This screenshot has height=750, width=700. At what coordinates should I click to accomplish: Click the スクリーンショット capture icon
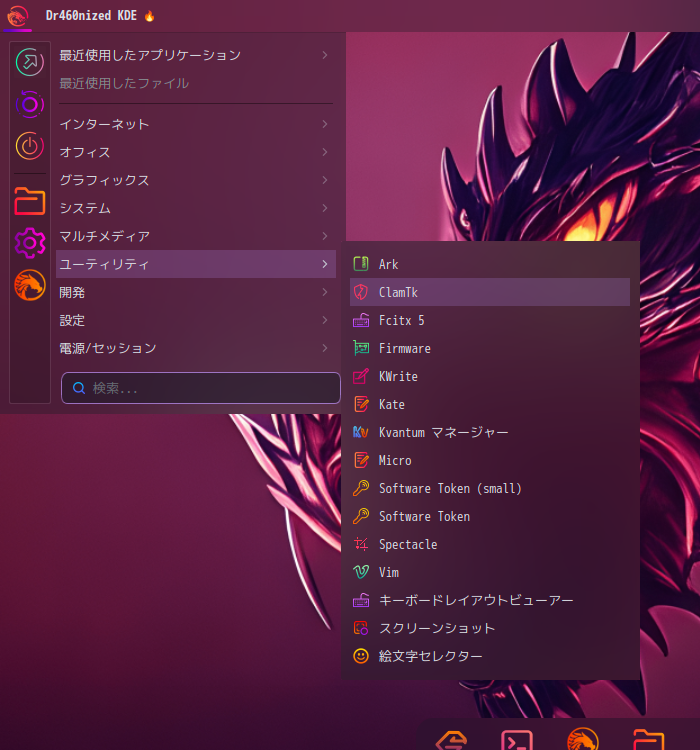click(361, 628)
